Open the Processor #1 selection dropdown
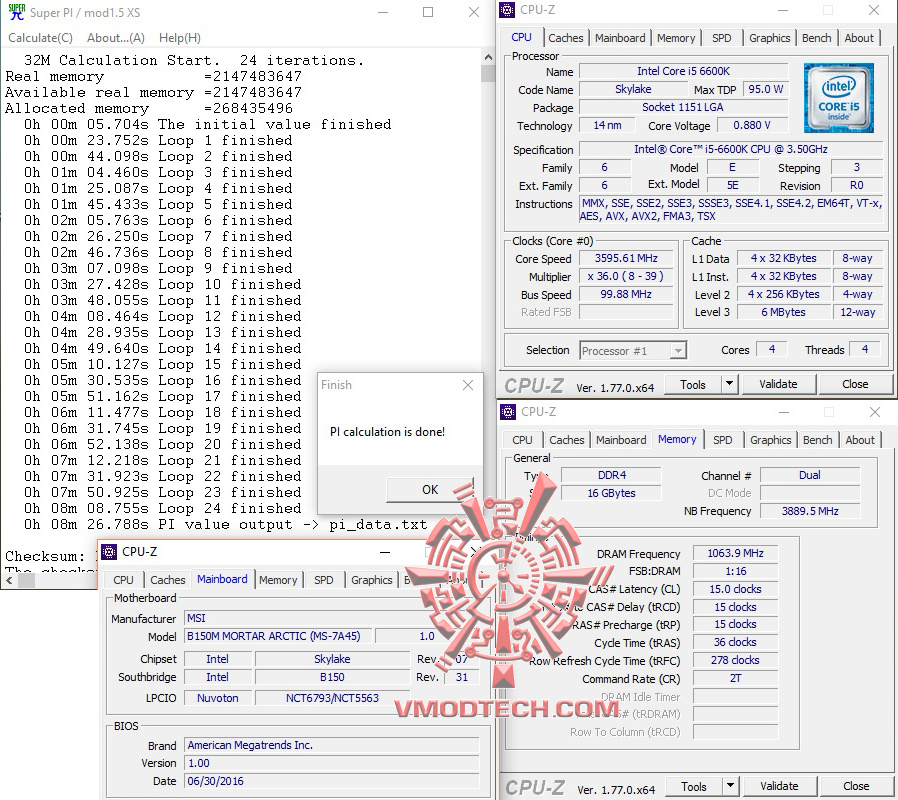 tap(633, 350)
